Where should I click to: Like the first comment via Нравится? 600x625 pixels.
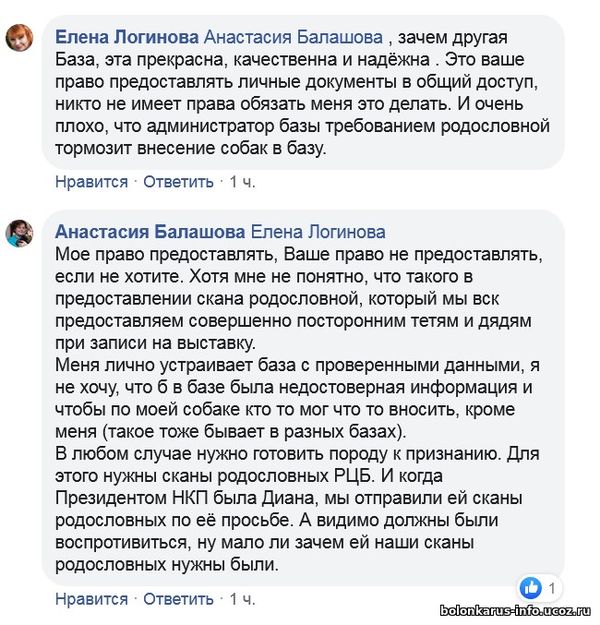[91, 182]
